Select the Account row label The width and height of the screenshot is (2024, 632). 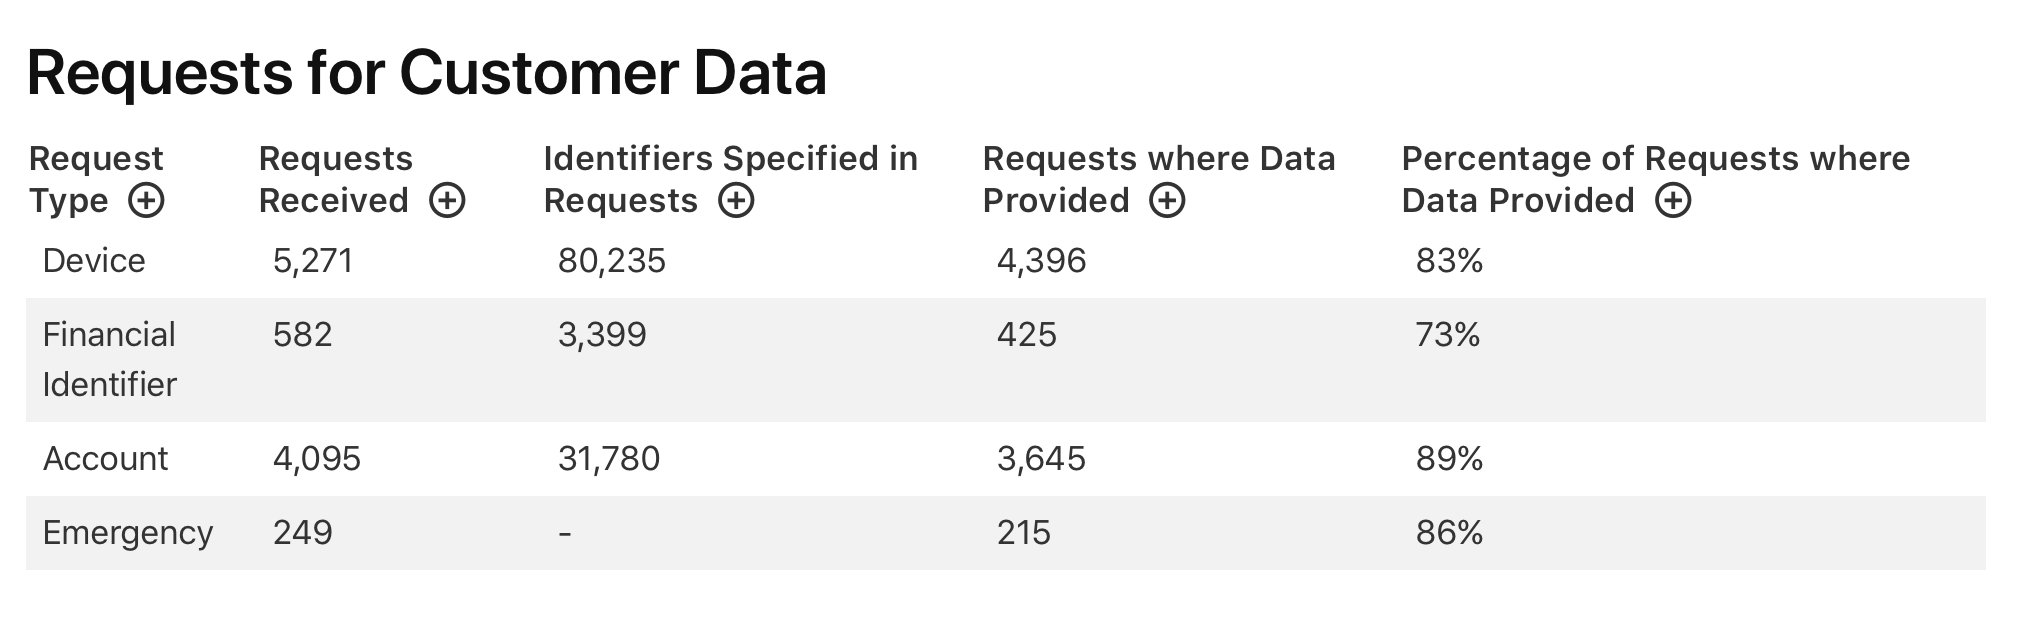(x=105, y=459)
